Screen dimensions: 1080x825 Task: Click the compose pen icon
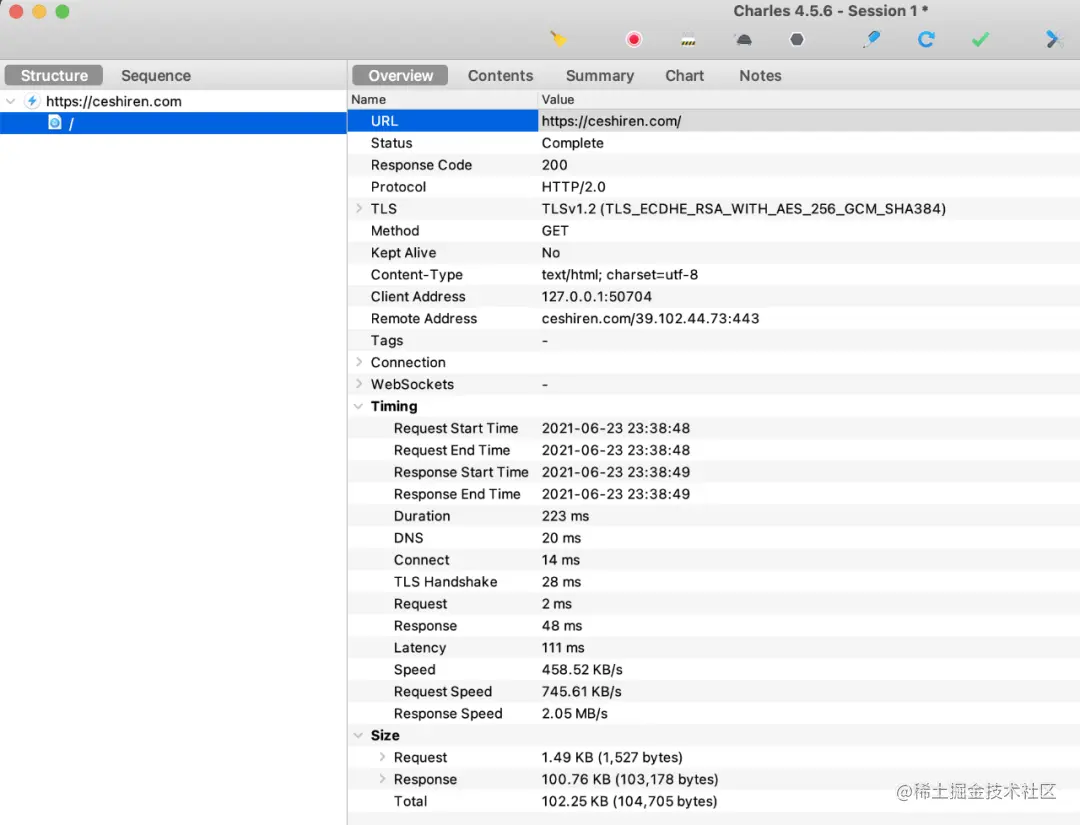871,39
